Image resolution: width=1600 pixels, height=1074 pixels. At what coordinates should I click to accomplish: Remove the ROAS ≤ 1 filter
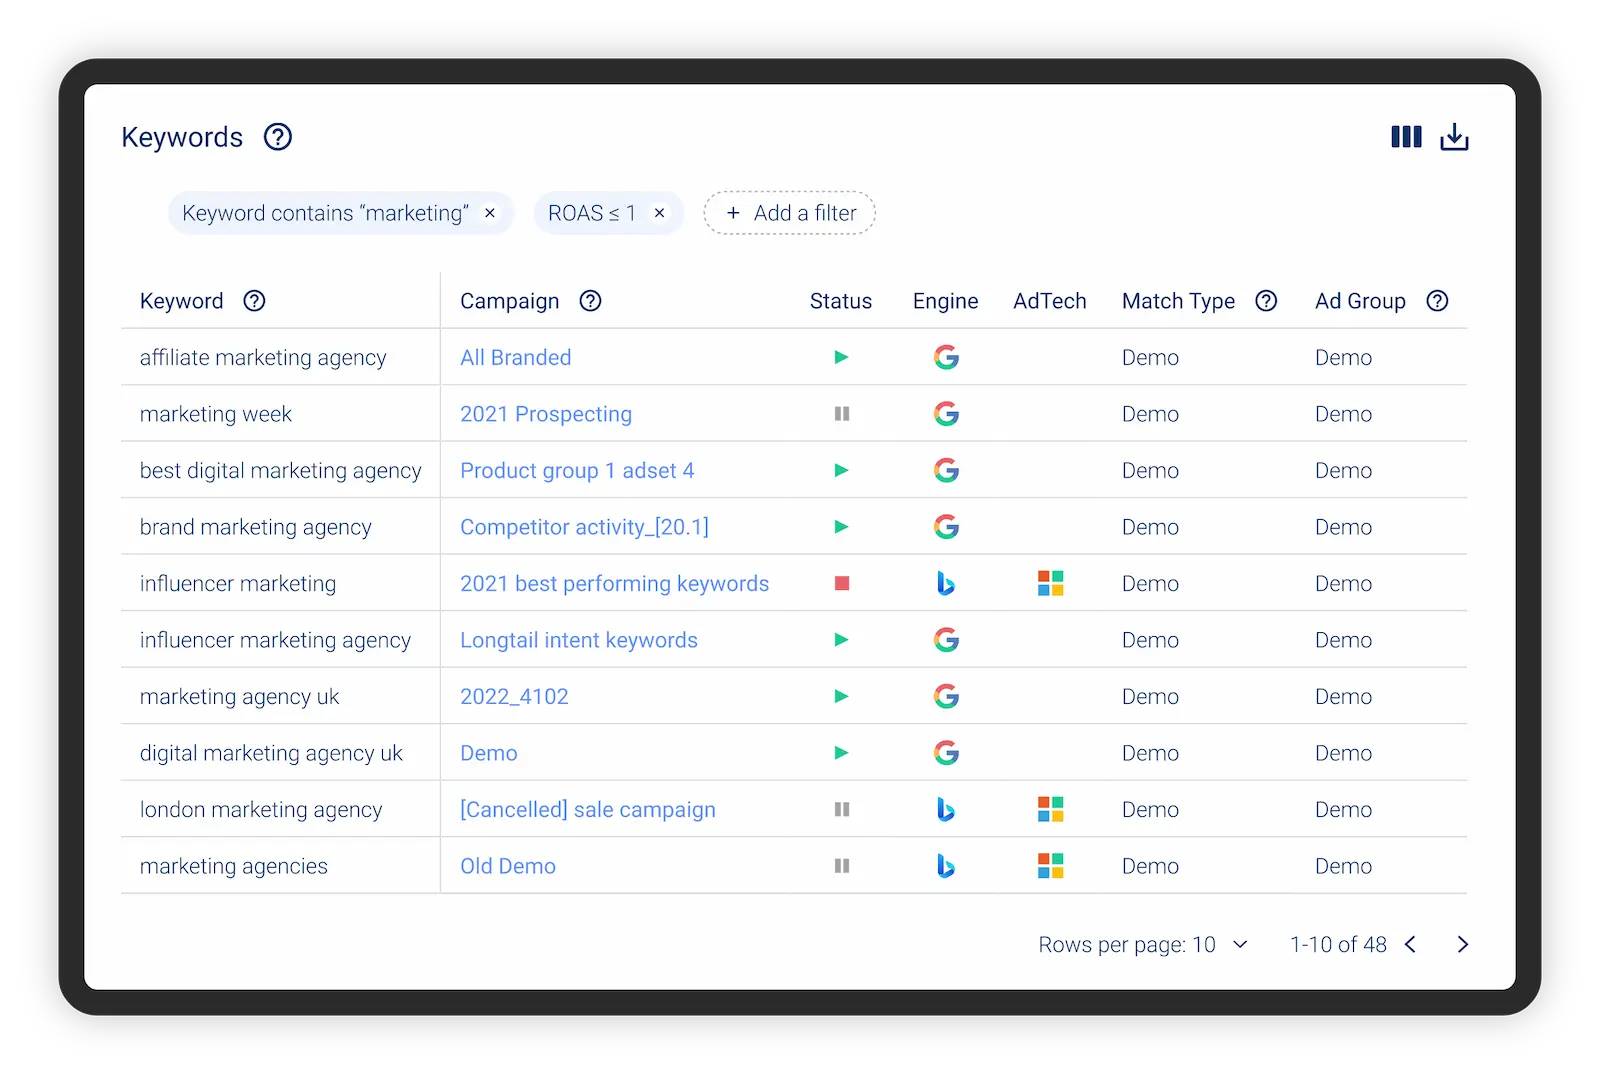point(659,213)
